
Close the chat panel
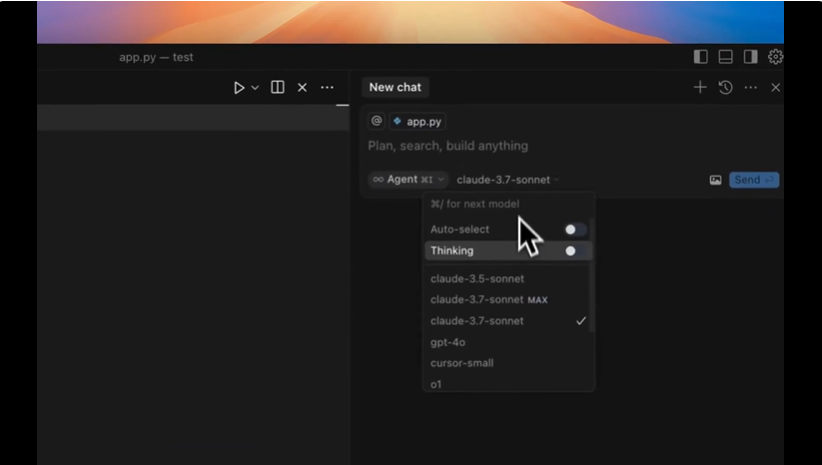click(775, 88)
